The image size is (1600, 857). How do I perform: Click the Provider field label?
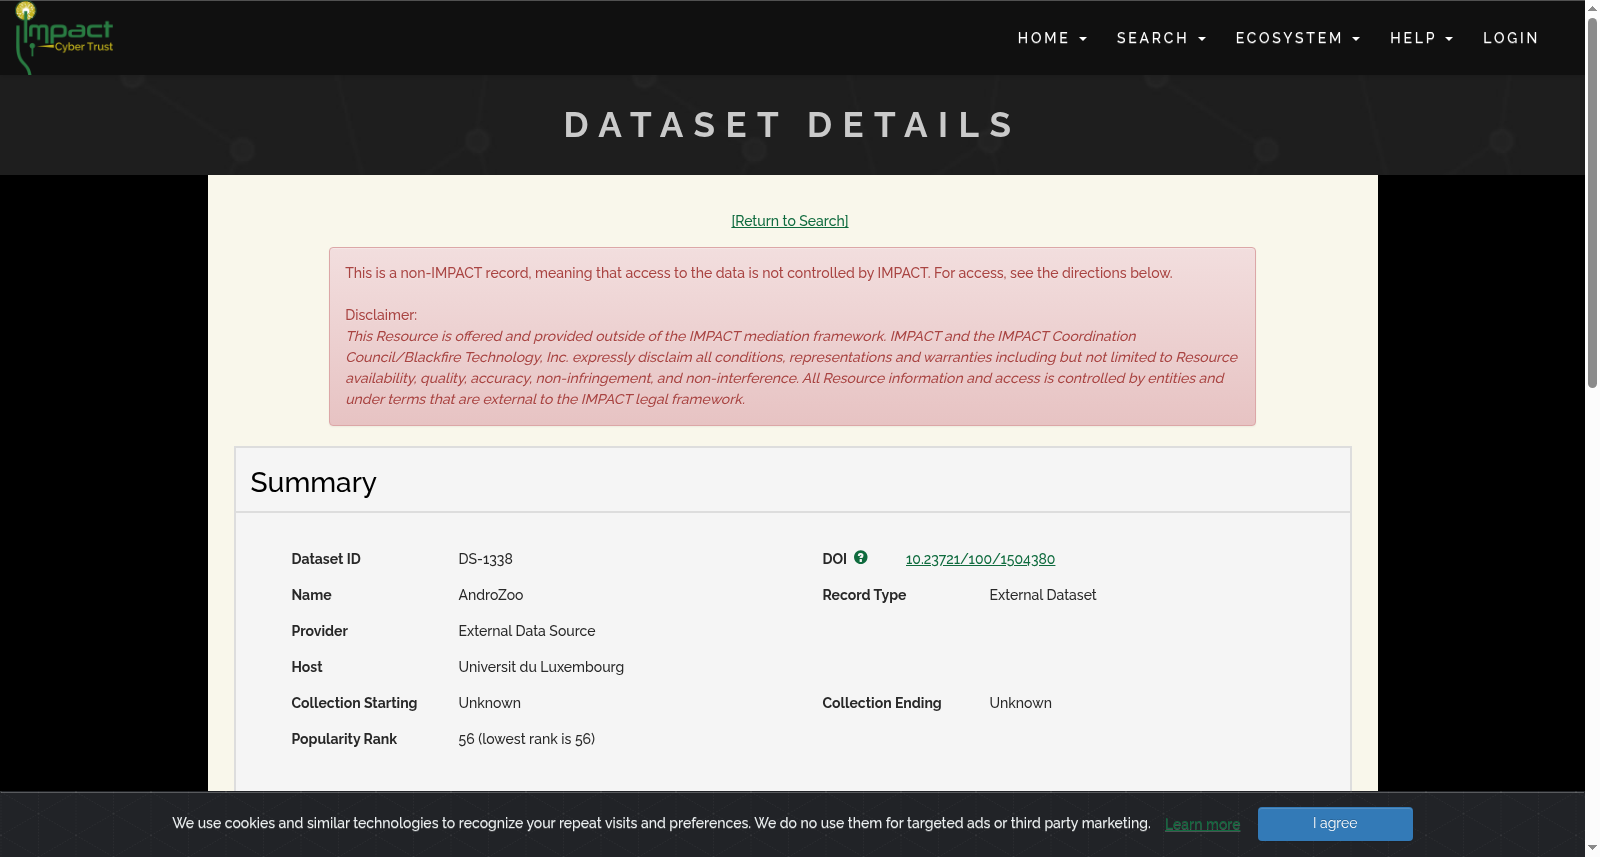319,631
